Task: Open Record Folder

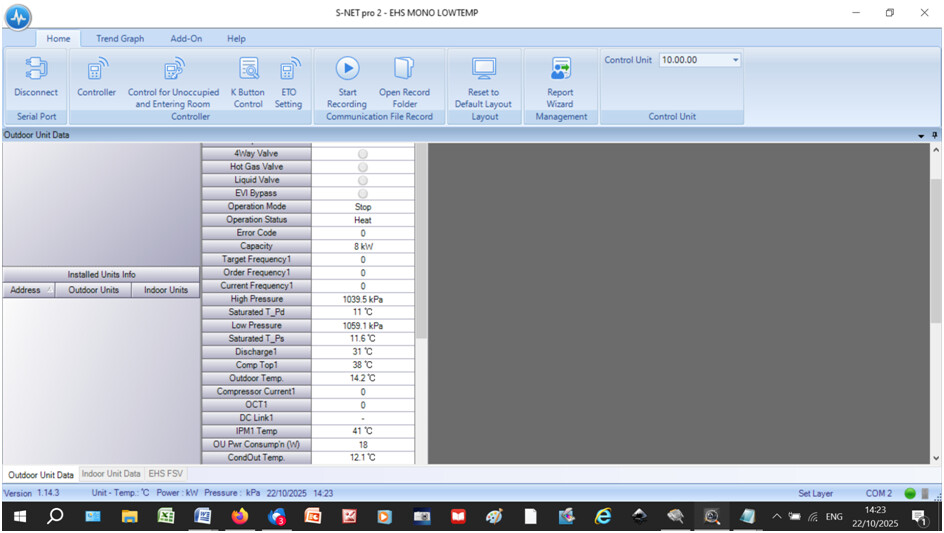Action: [x=404, y=69]
